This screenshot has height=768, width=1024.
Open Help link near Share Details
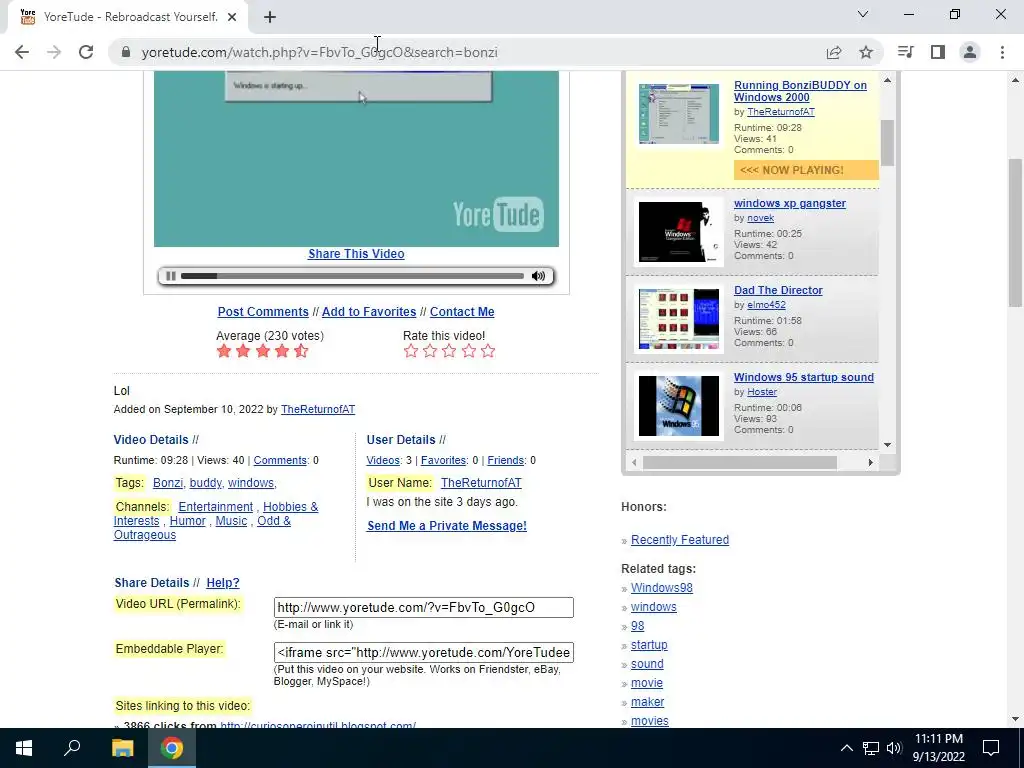click(x=223, y=583)
